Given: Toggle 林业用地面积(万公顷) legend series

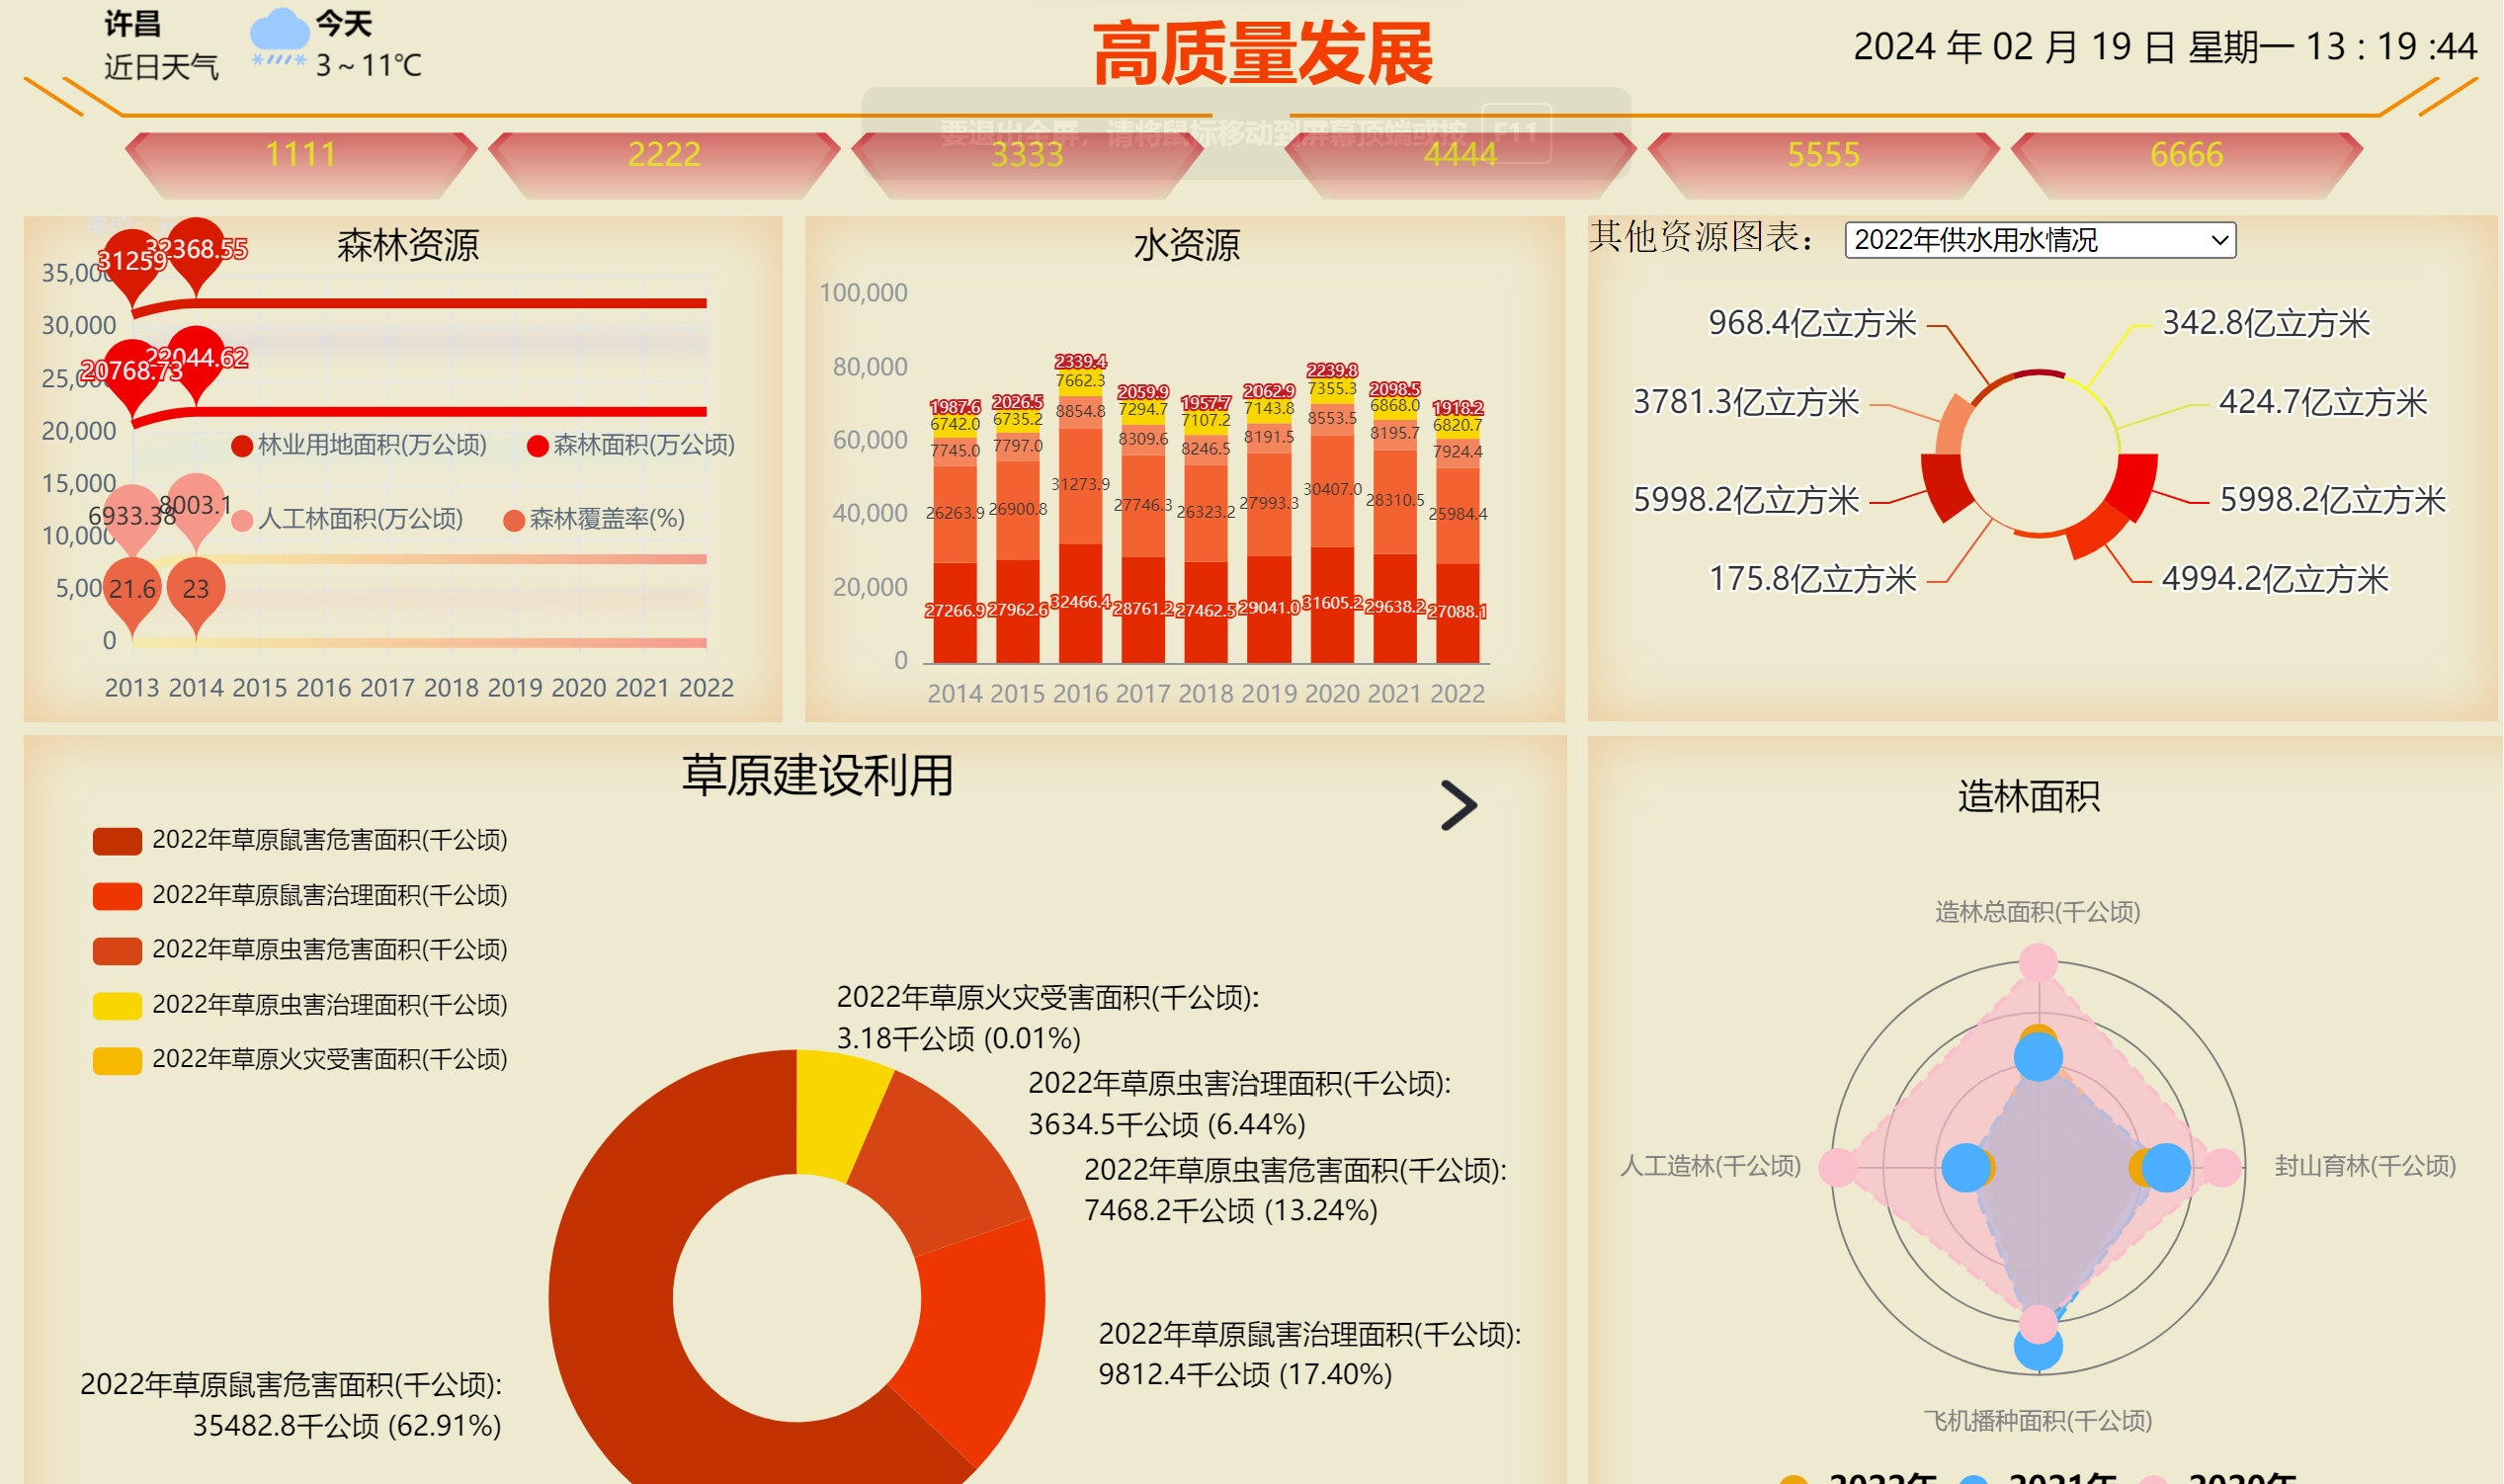Looking at the screenshot, I should 359,445.
